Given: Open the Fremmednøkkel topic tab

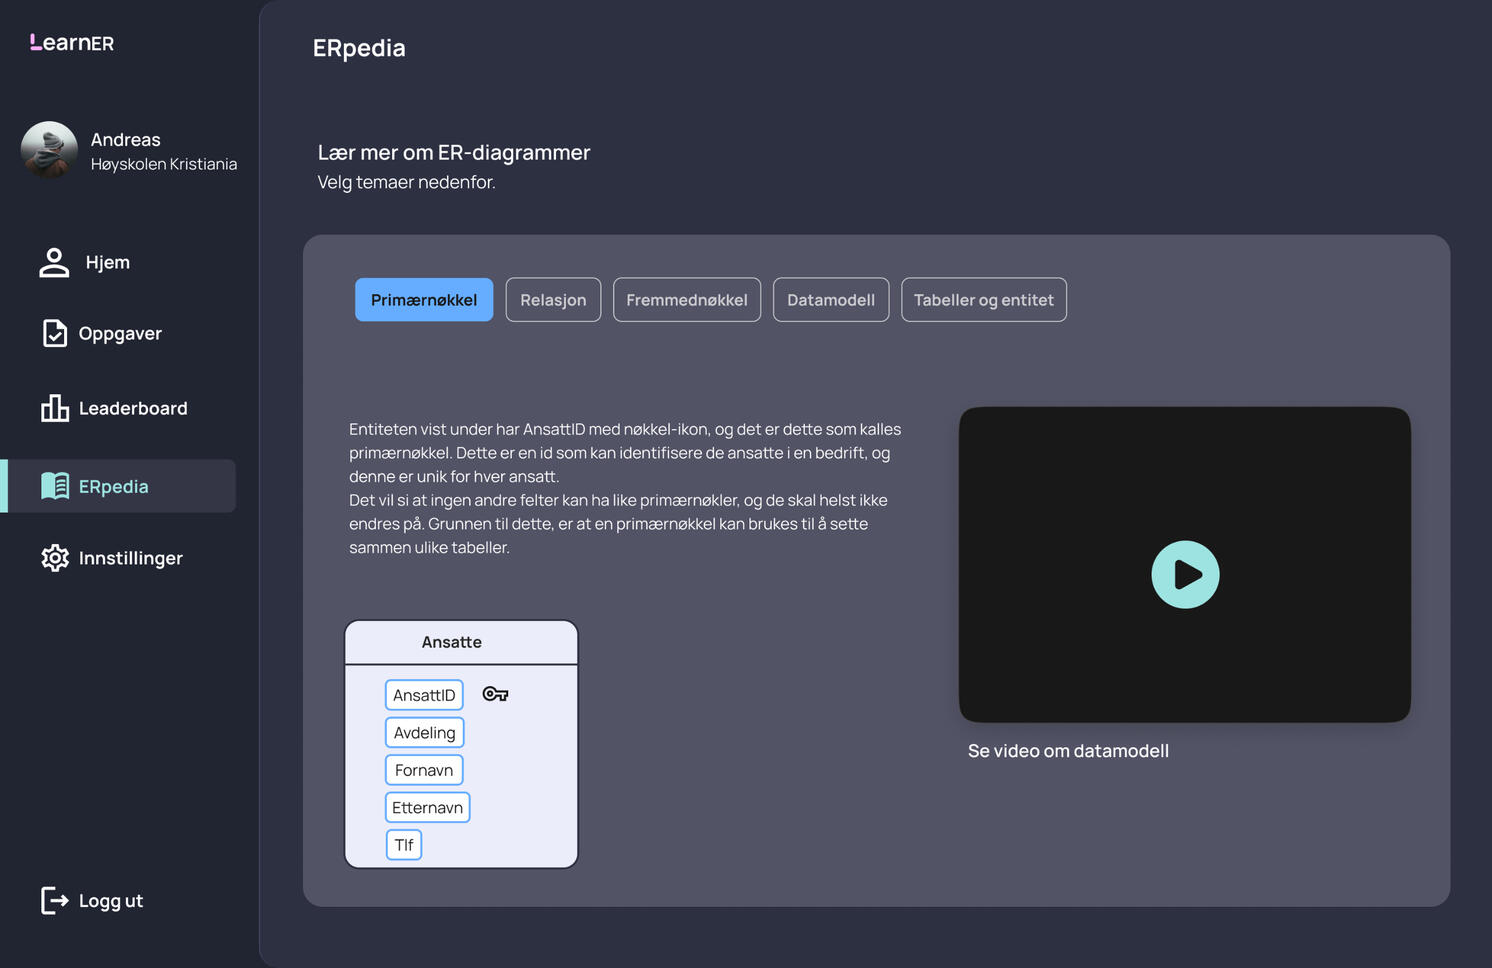Looking at the screenshot, I should point(687,300).
